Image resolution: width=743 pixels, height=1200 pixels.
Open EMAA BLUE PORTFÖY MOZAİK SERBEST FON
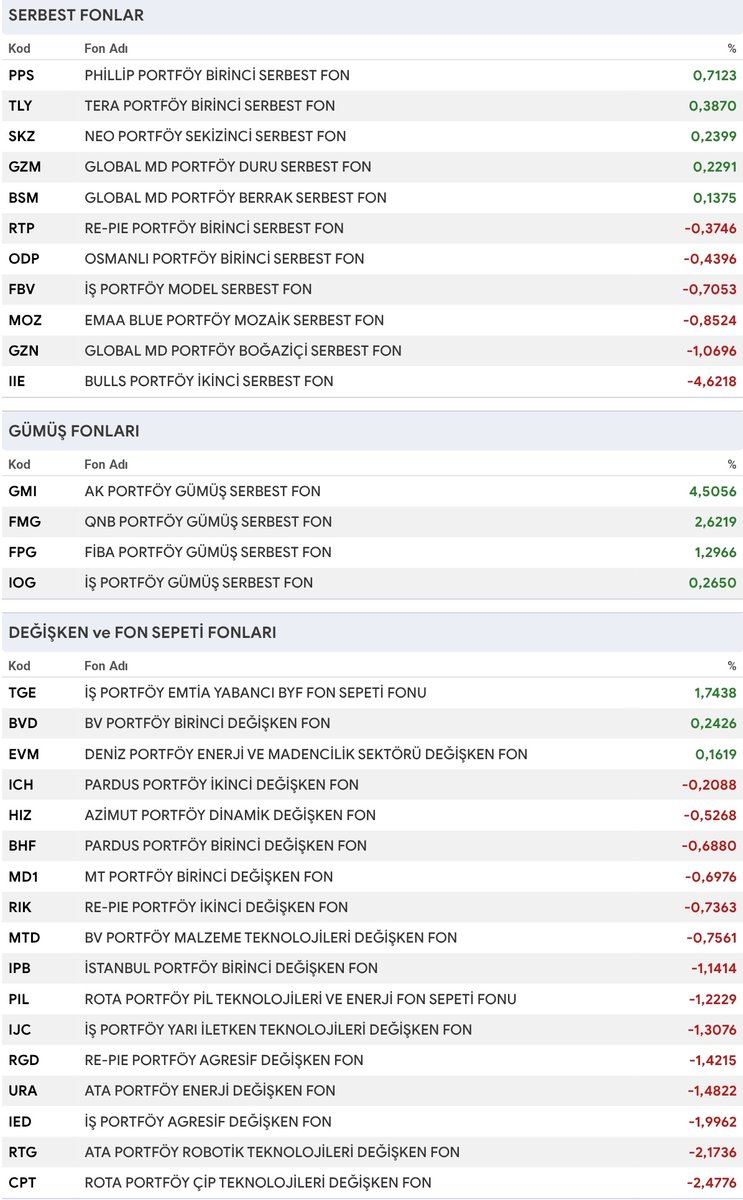(x=234, y=320)
